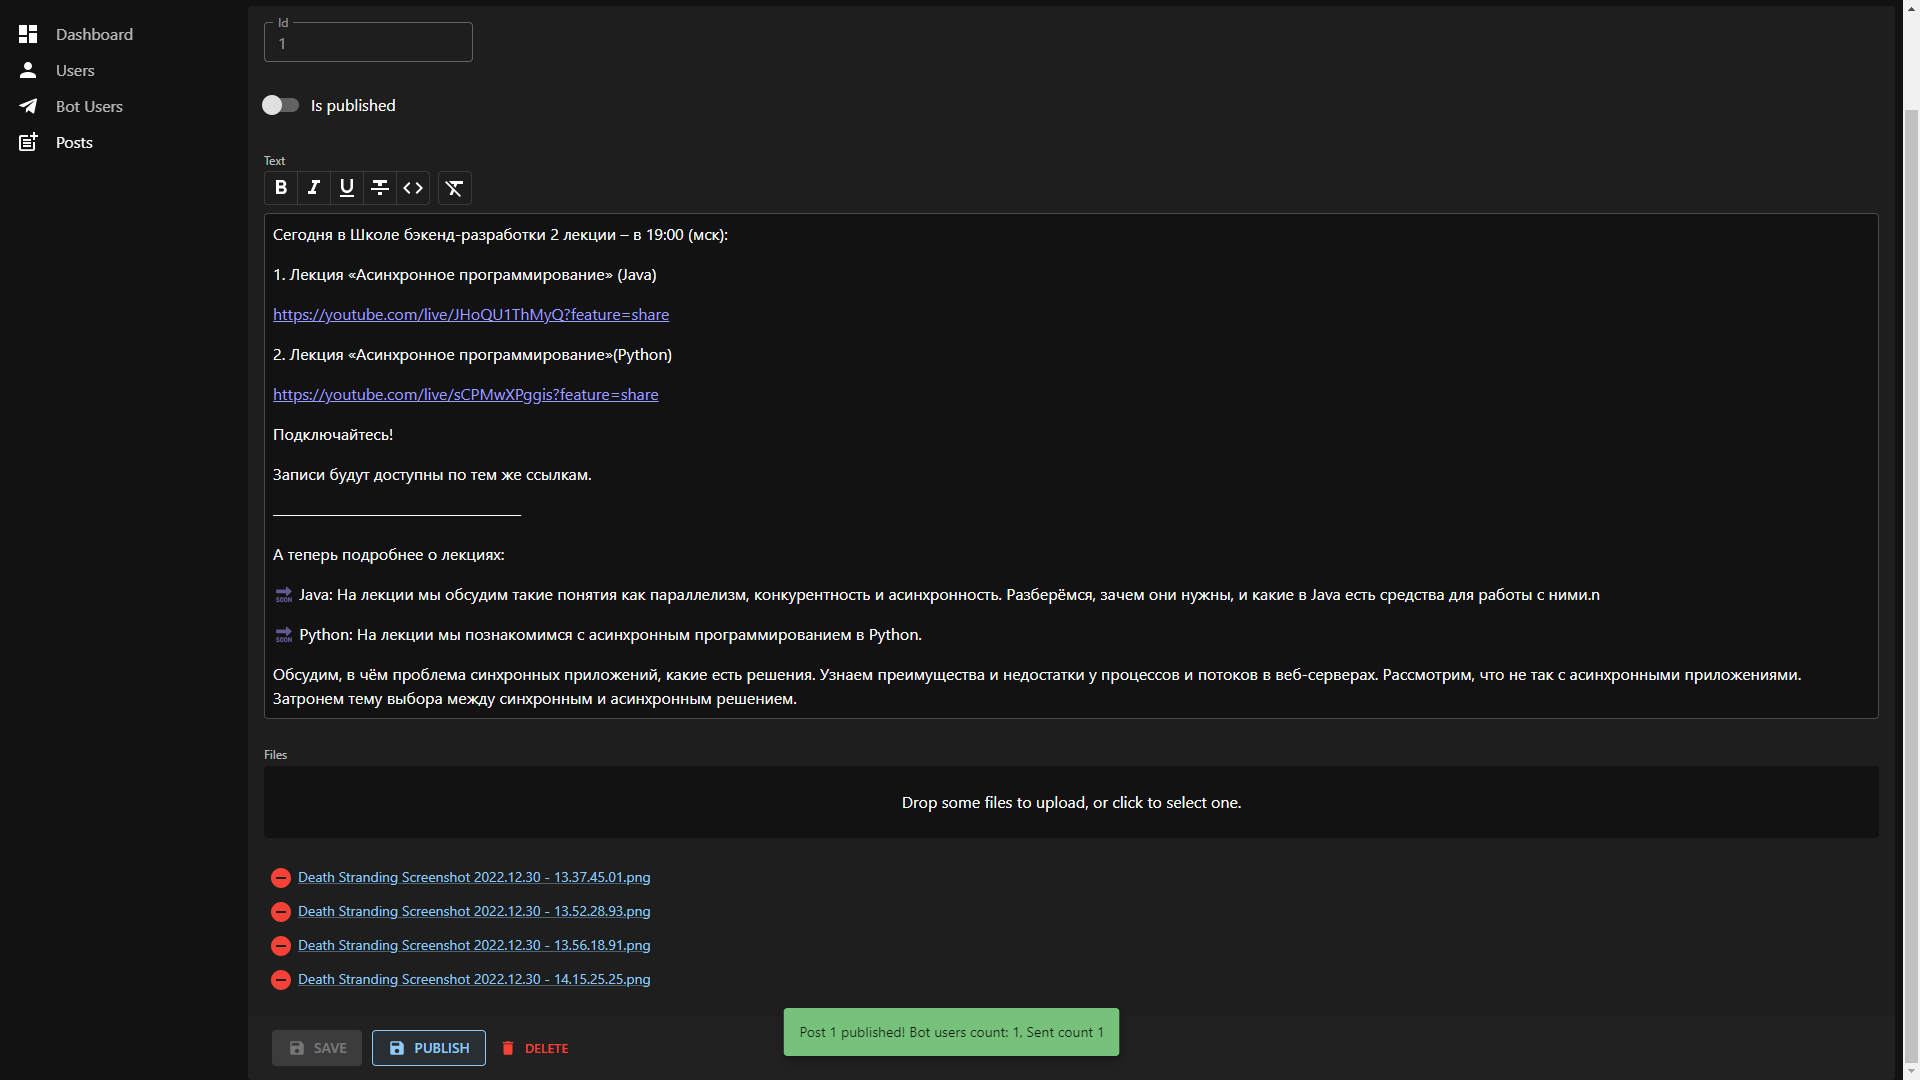Click the '2. Лекция' Python line
The image size is (1920, 1080).
pos(472,354)
